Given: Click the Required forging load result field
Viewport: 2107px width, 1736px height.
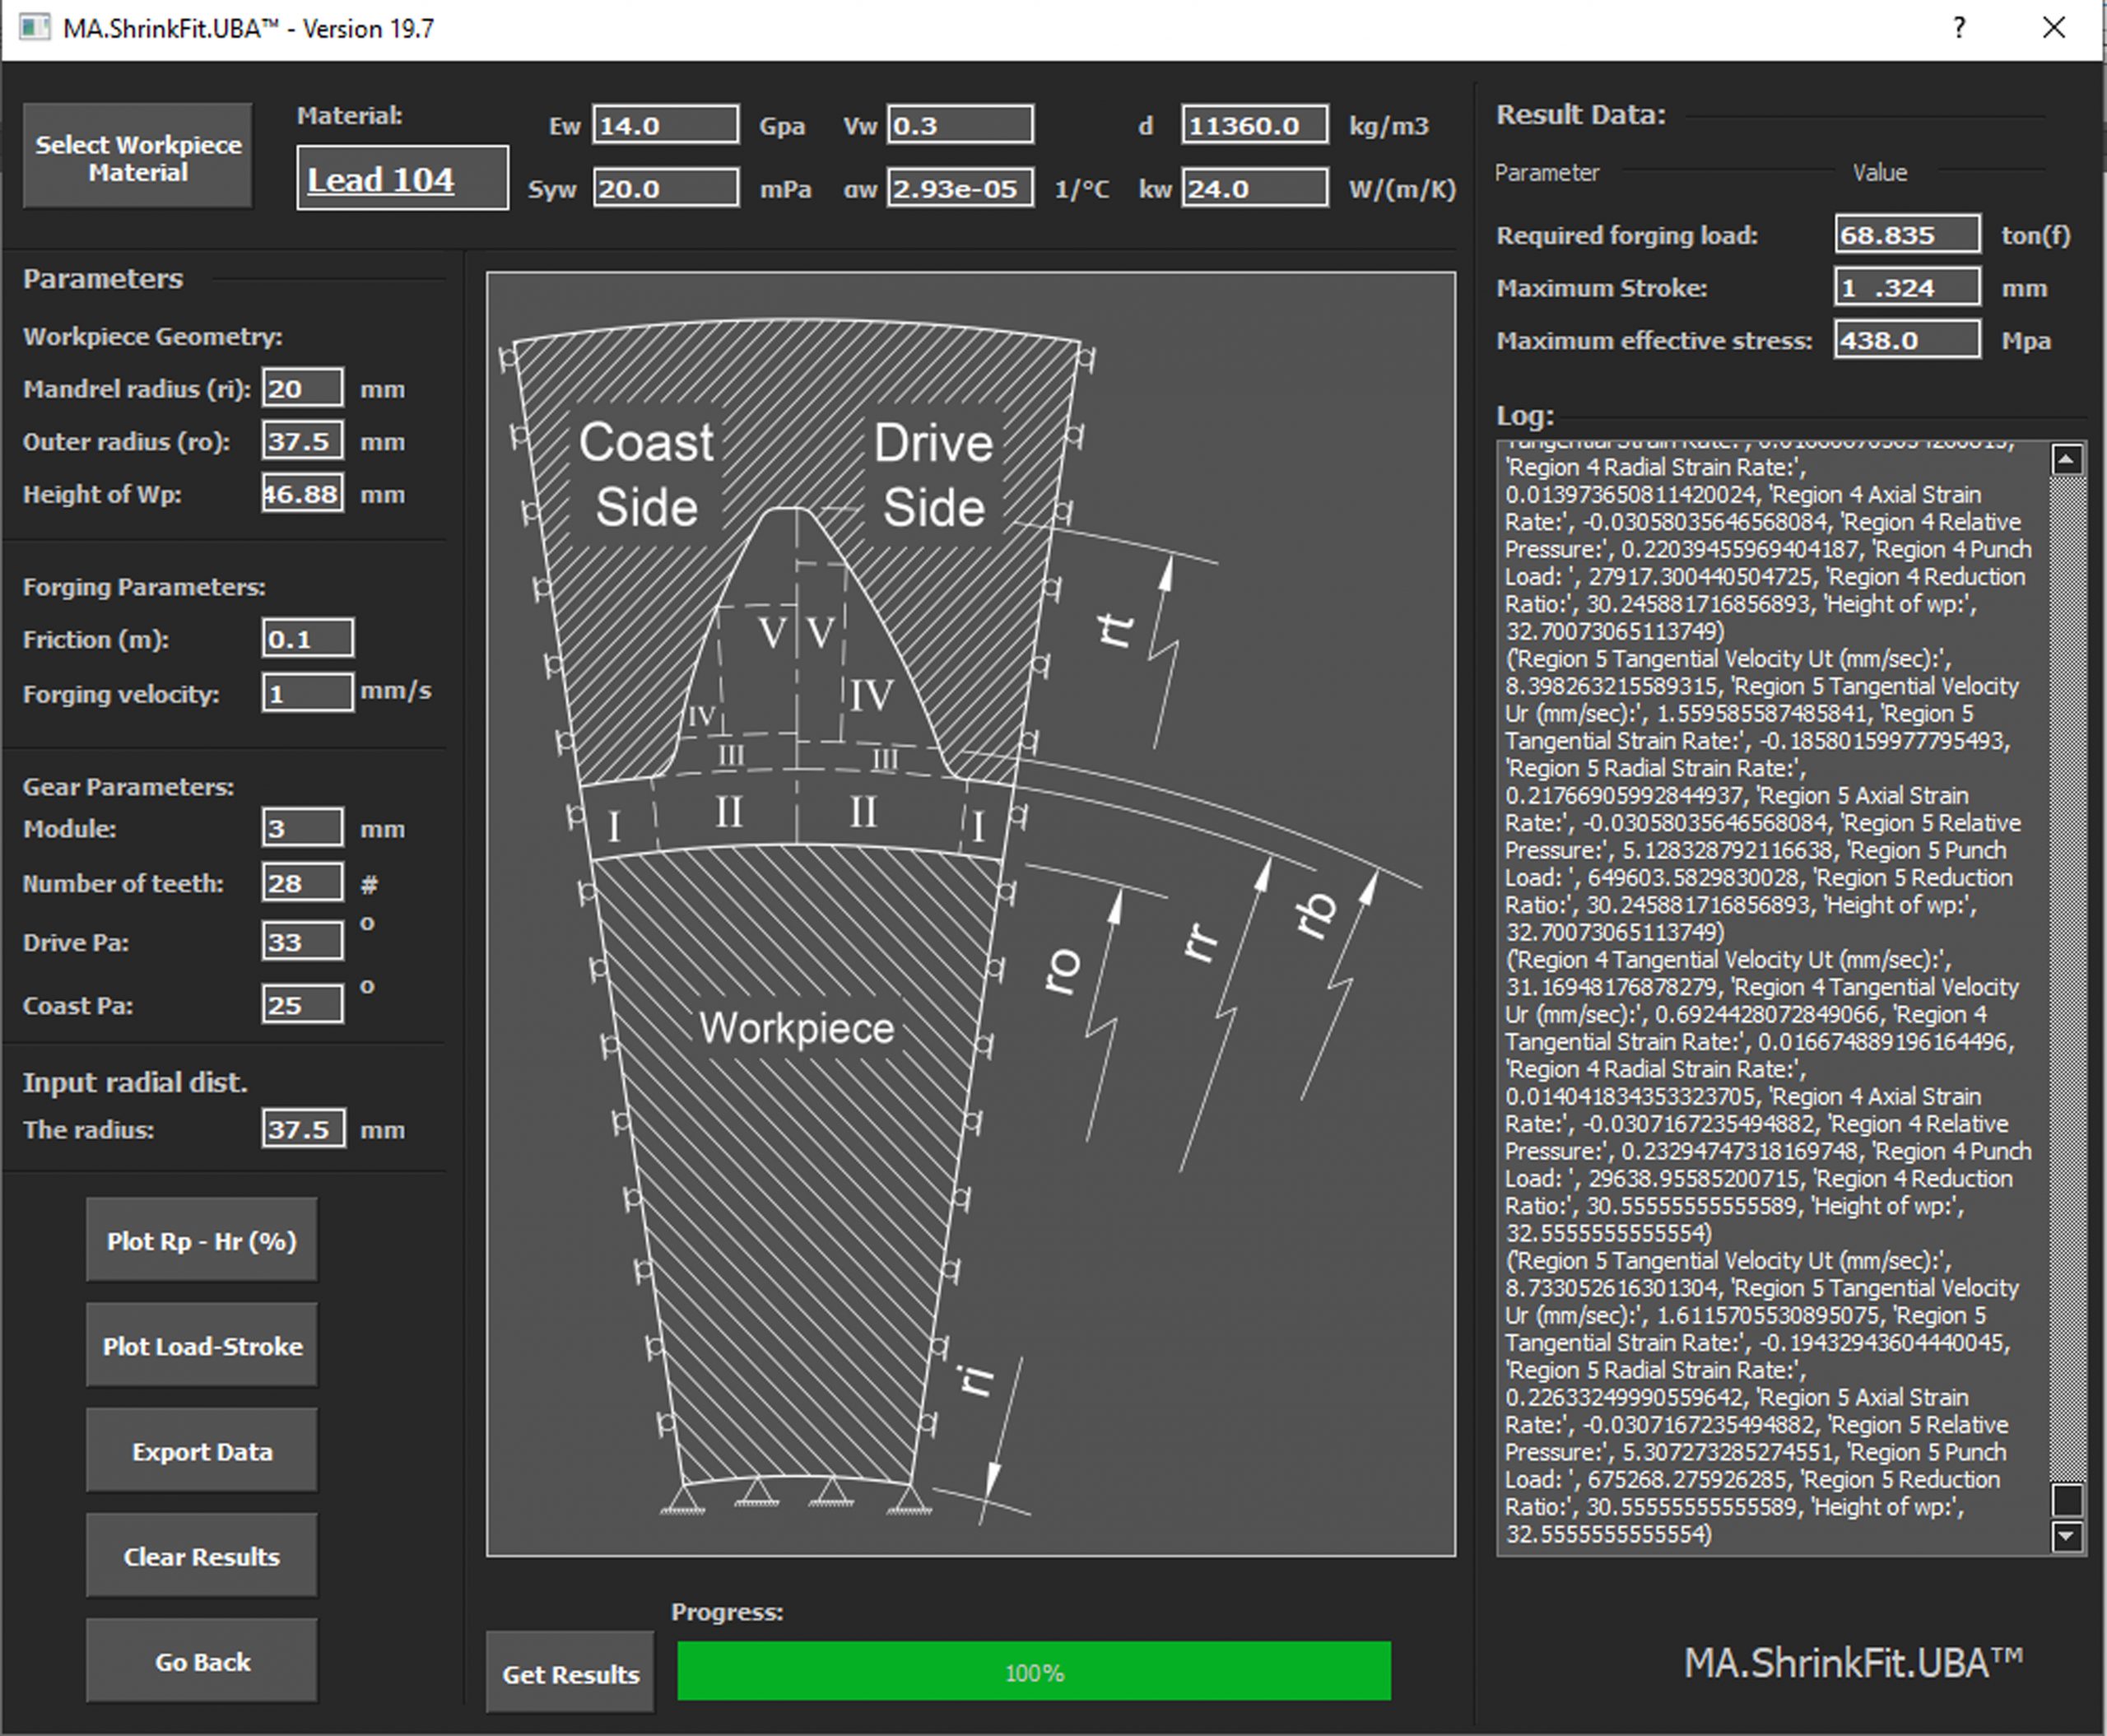Looking at the screenshot, I should pos(1906,235).
